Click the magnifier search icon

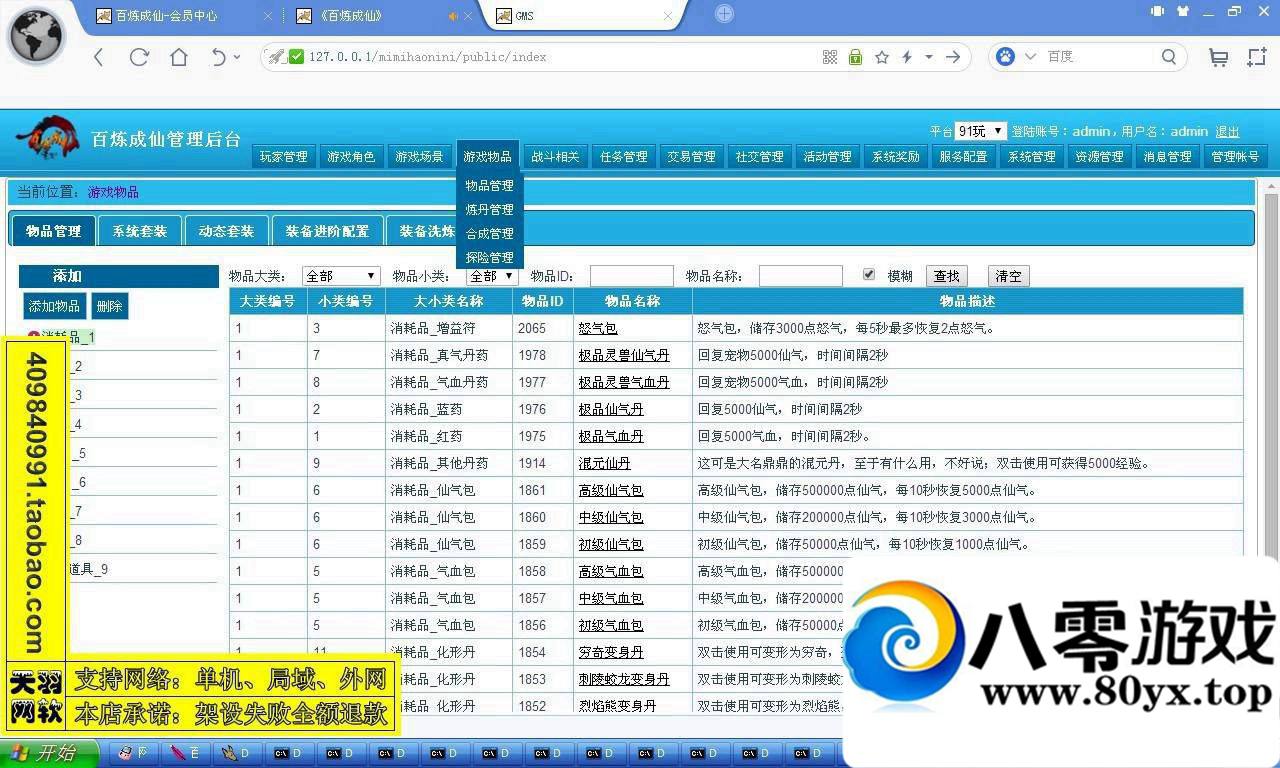click(x=1169, y=57)
